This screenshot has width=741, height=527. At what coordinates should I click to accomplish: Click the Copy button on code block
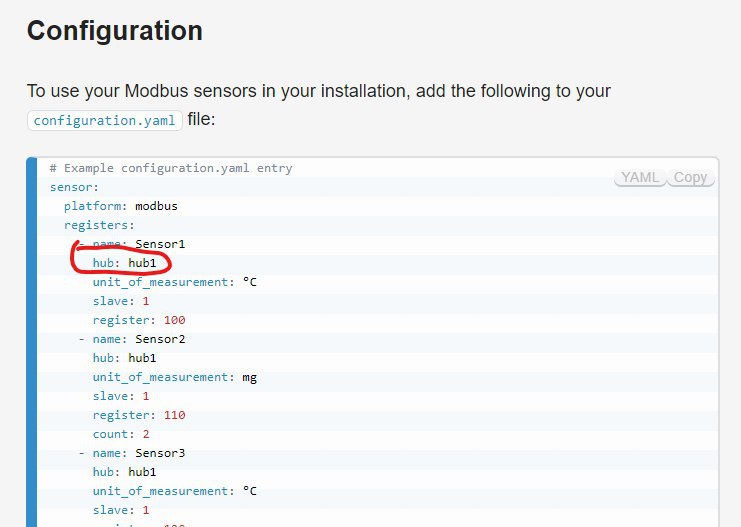pyautogui.click(x=690, y=178)
